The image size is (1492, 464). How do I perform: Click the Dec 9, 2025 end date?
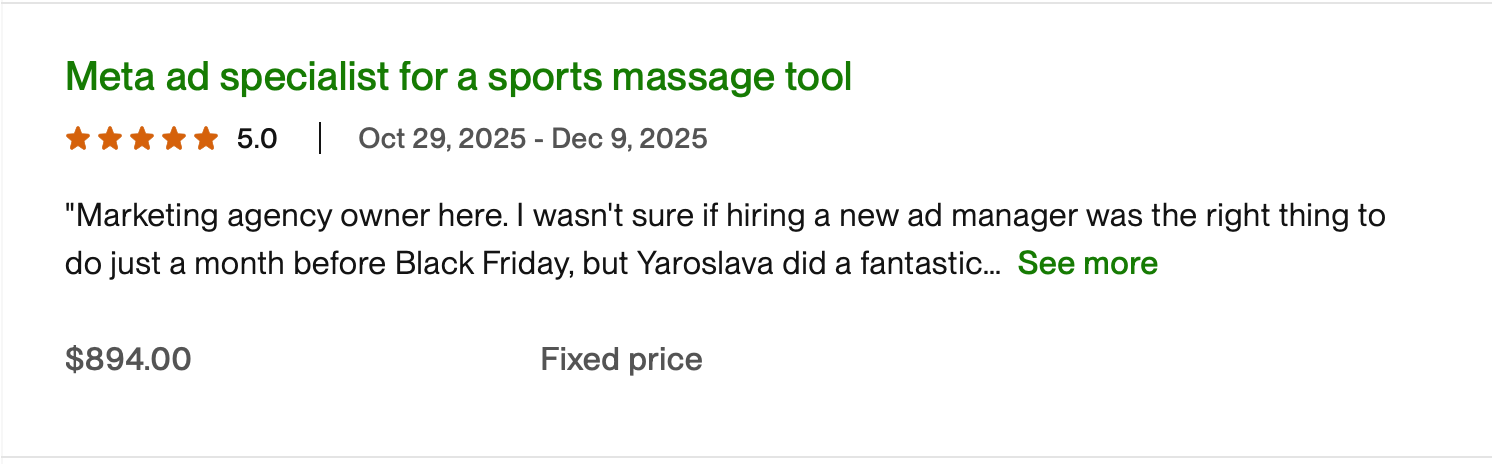click(x=629, y=138)
